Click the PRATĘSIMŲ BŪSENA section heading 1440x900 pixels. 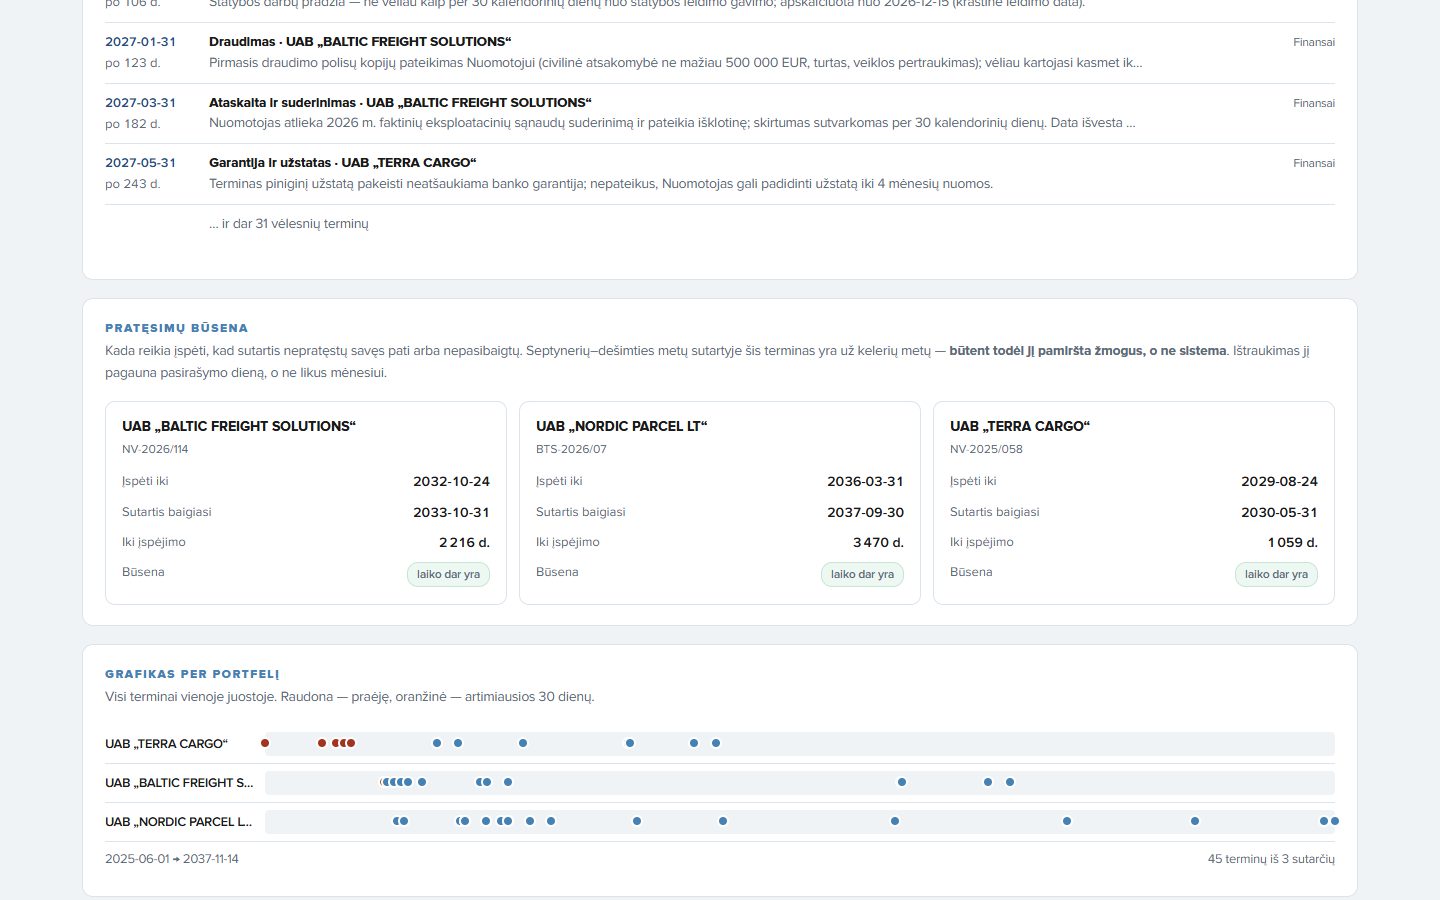(x=176, y=328)
